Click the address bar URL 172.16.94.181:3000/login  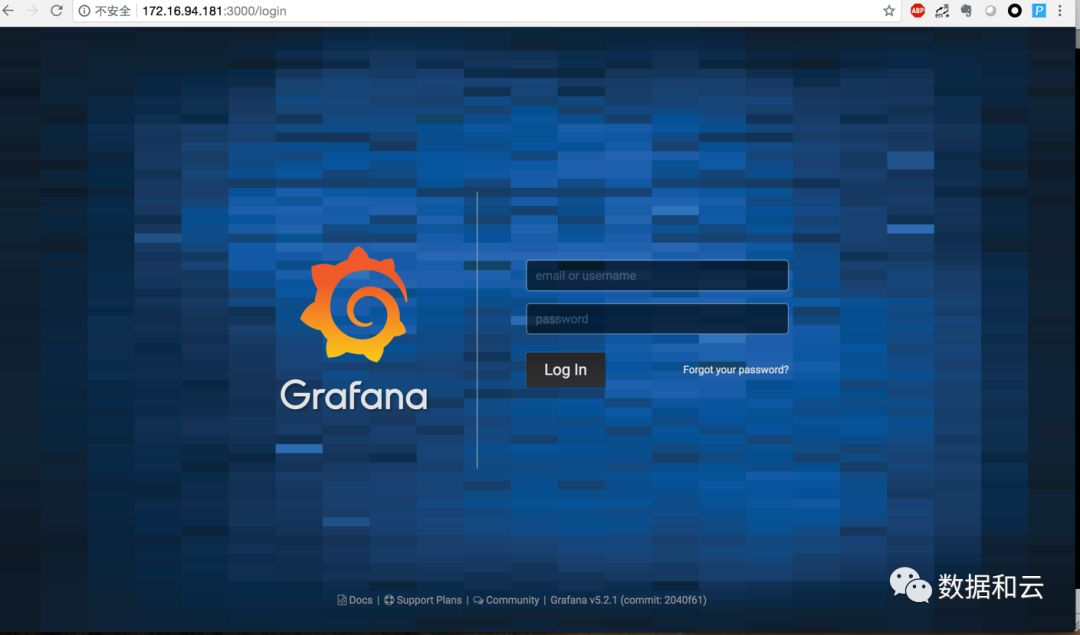[x=214, y=11]
